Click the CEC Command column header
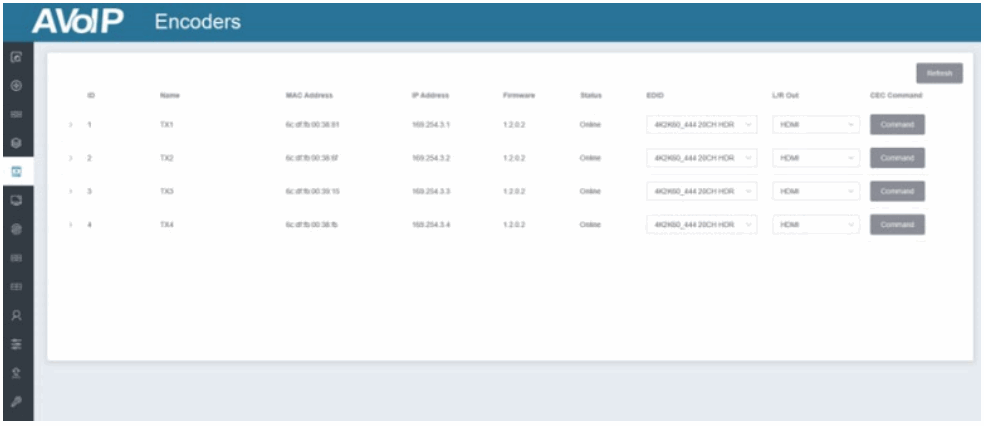This screenshot has width=984, height=426. click(x=896, y=95)
